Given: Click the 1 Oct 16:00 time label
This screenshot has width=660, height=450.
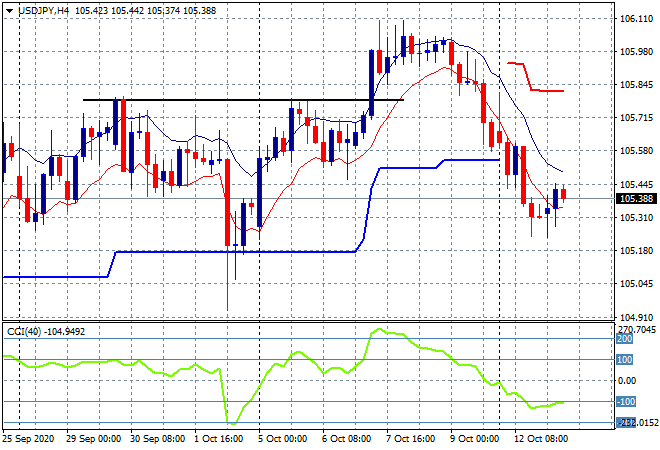Looking at the screenshot, I should point(218,439).
